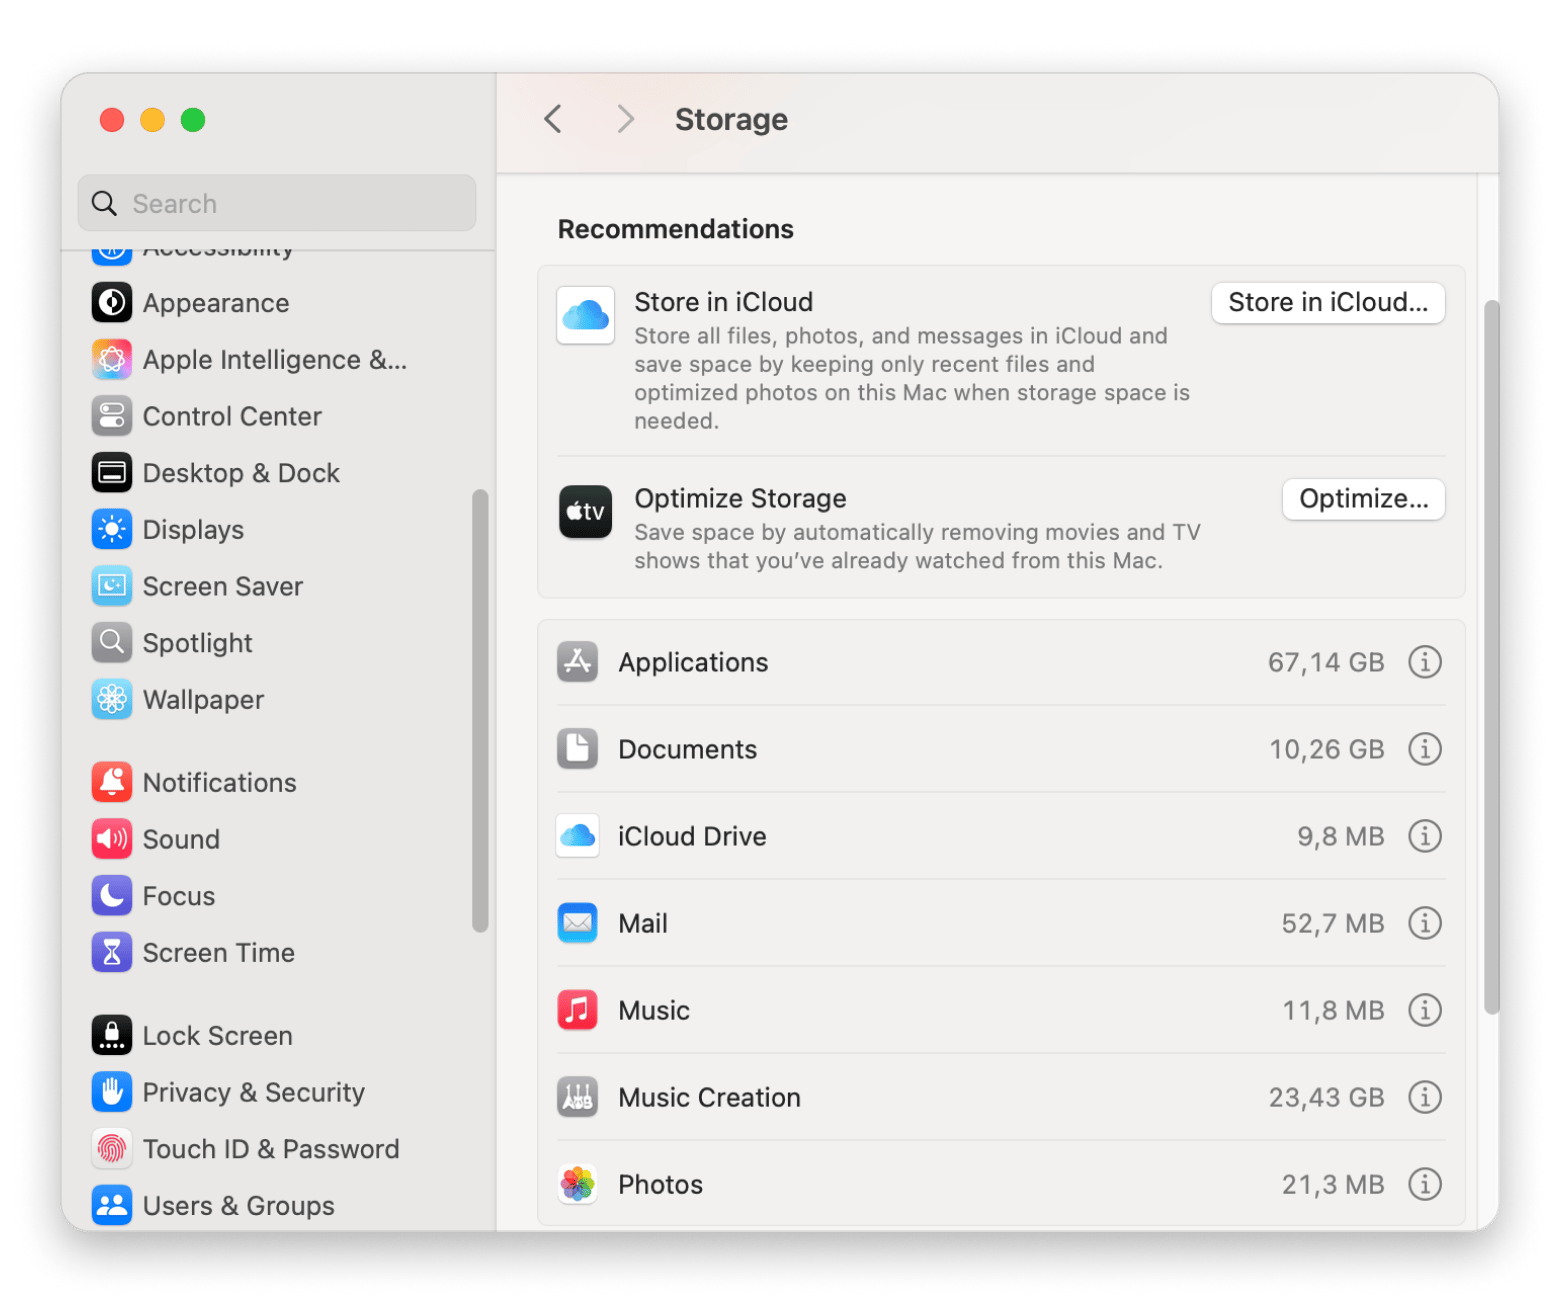Select Focus moon icon
This screenshot has width=1560, height=1314.
(112, 896)
